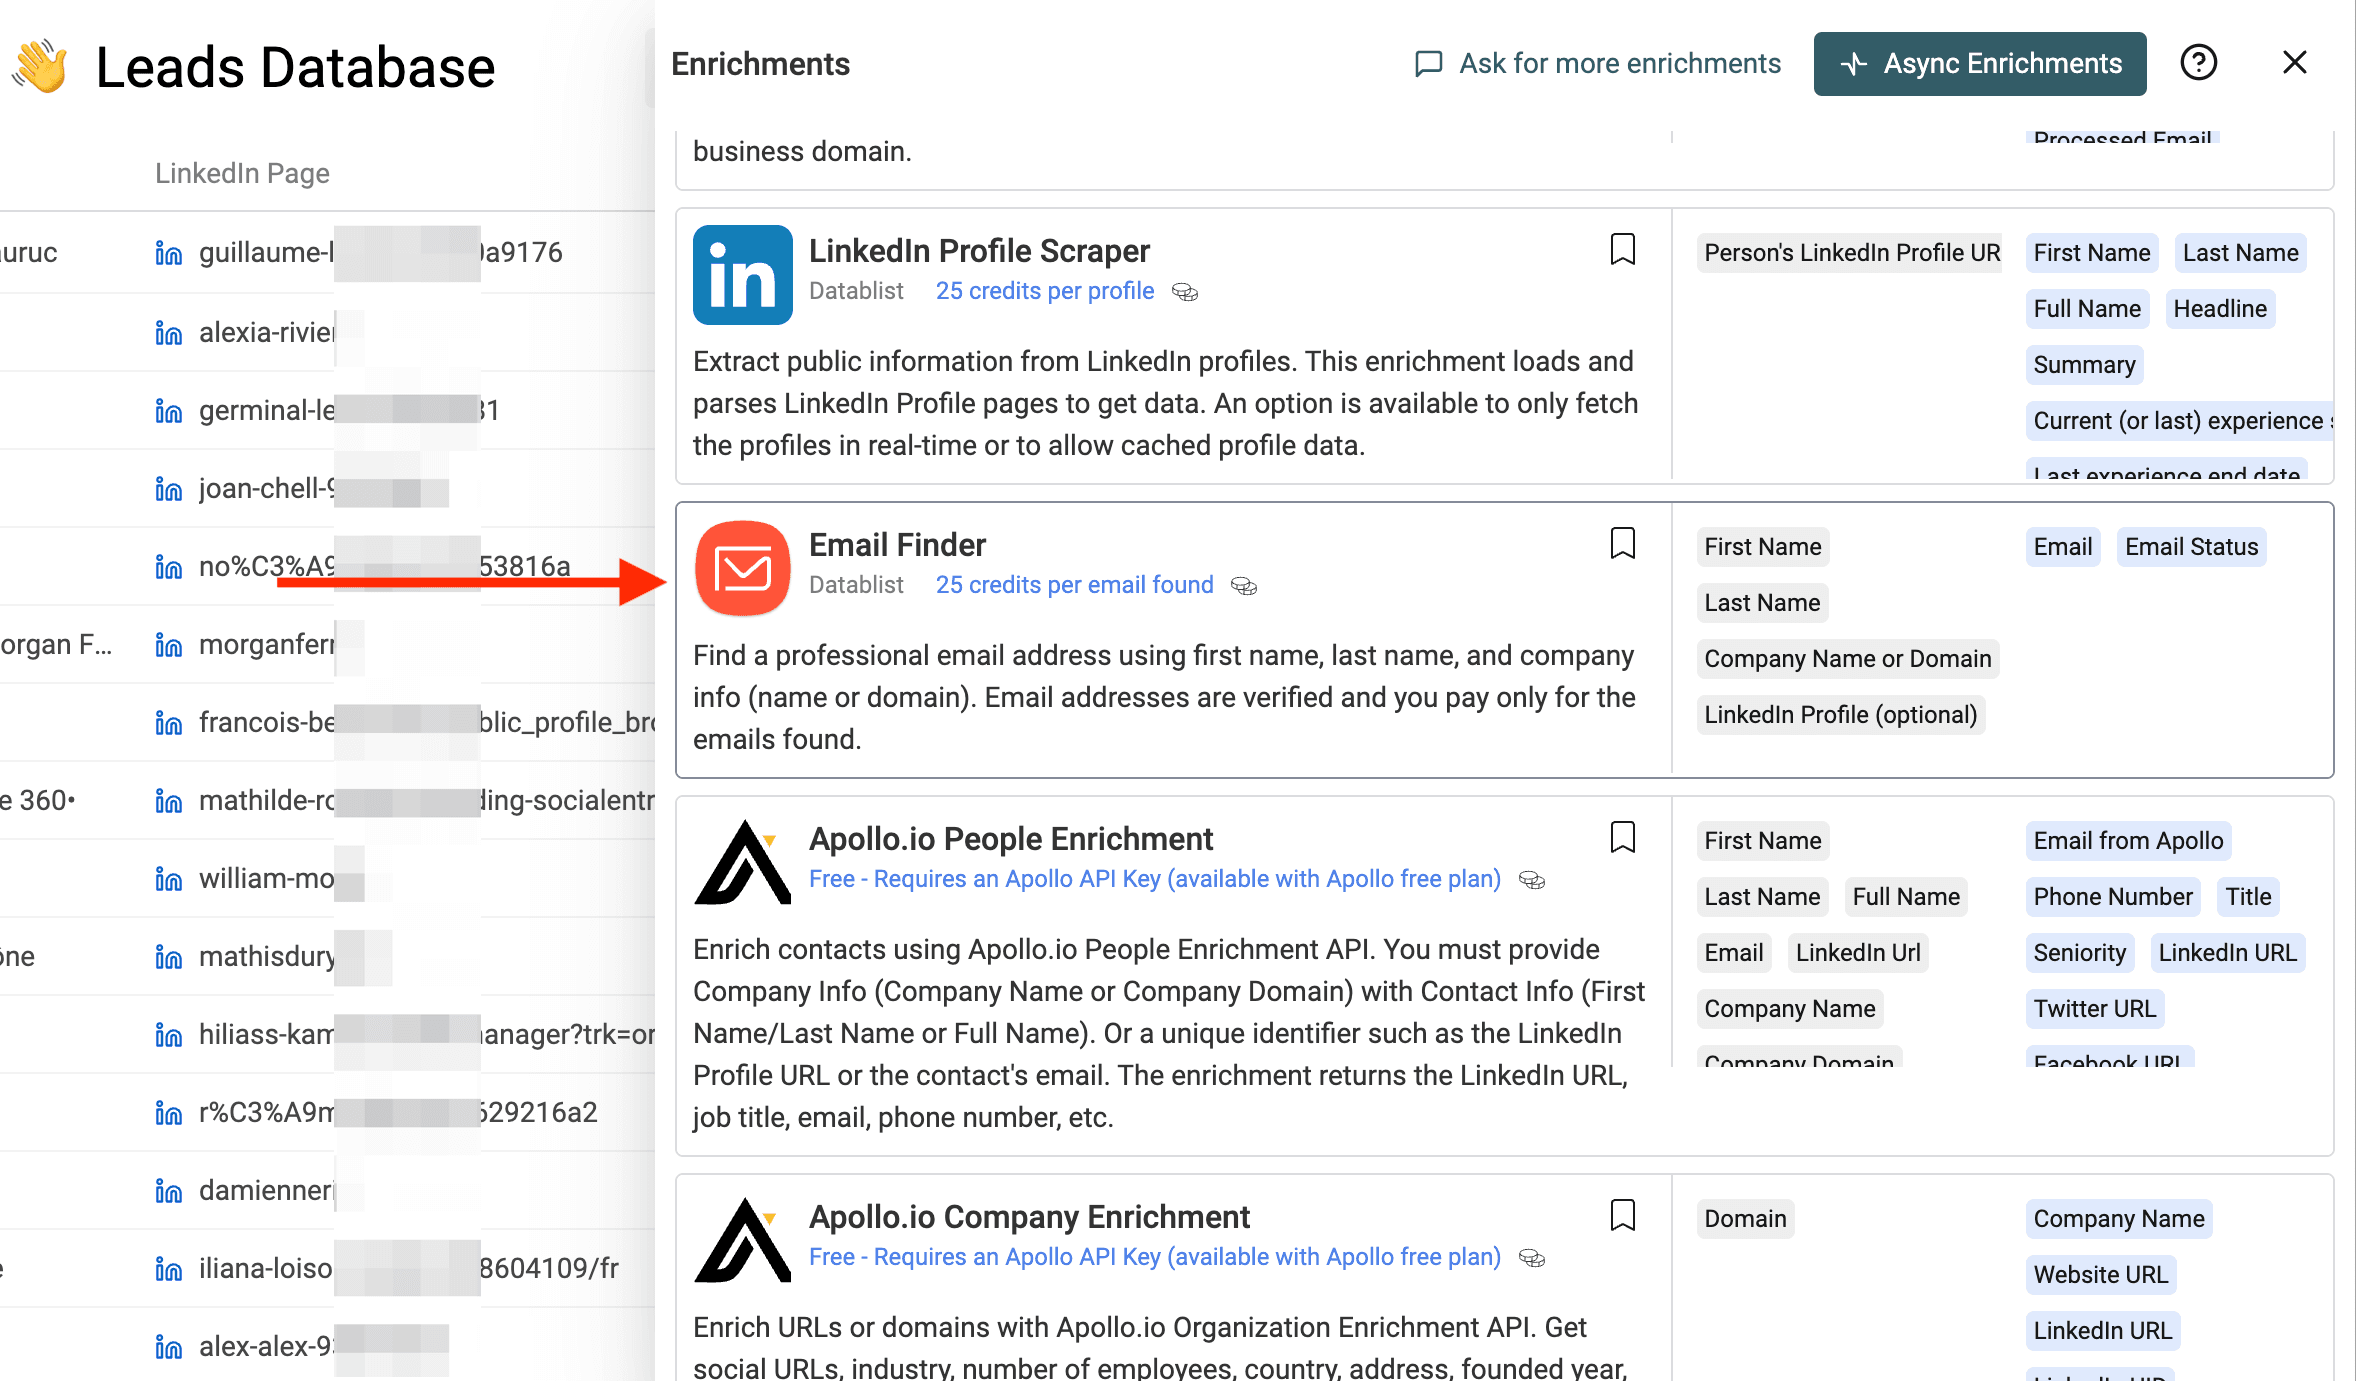Click the 'Domain' input tag

coord(1745,1219)
